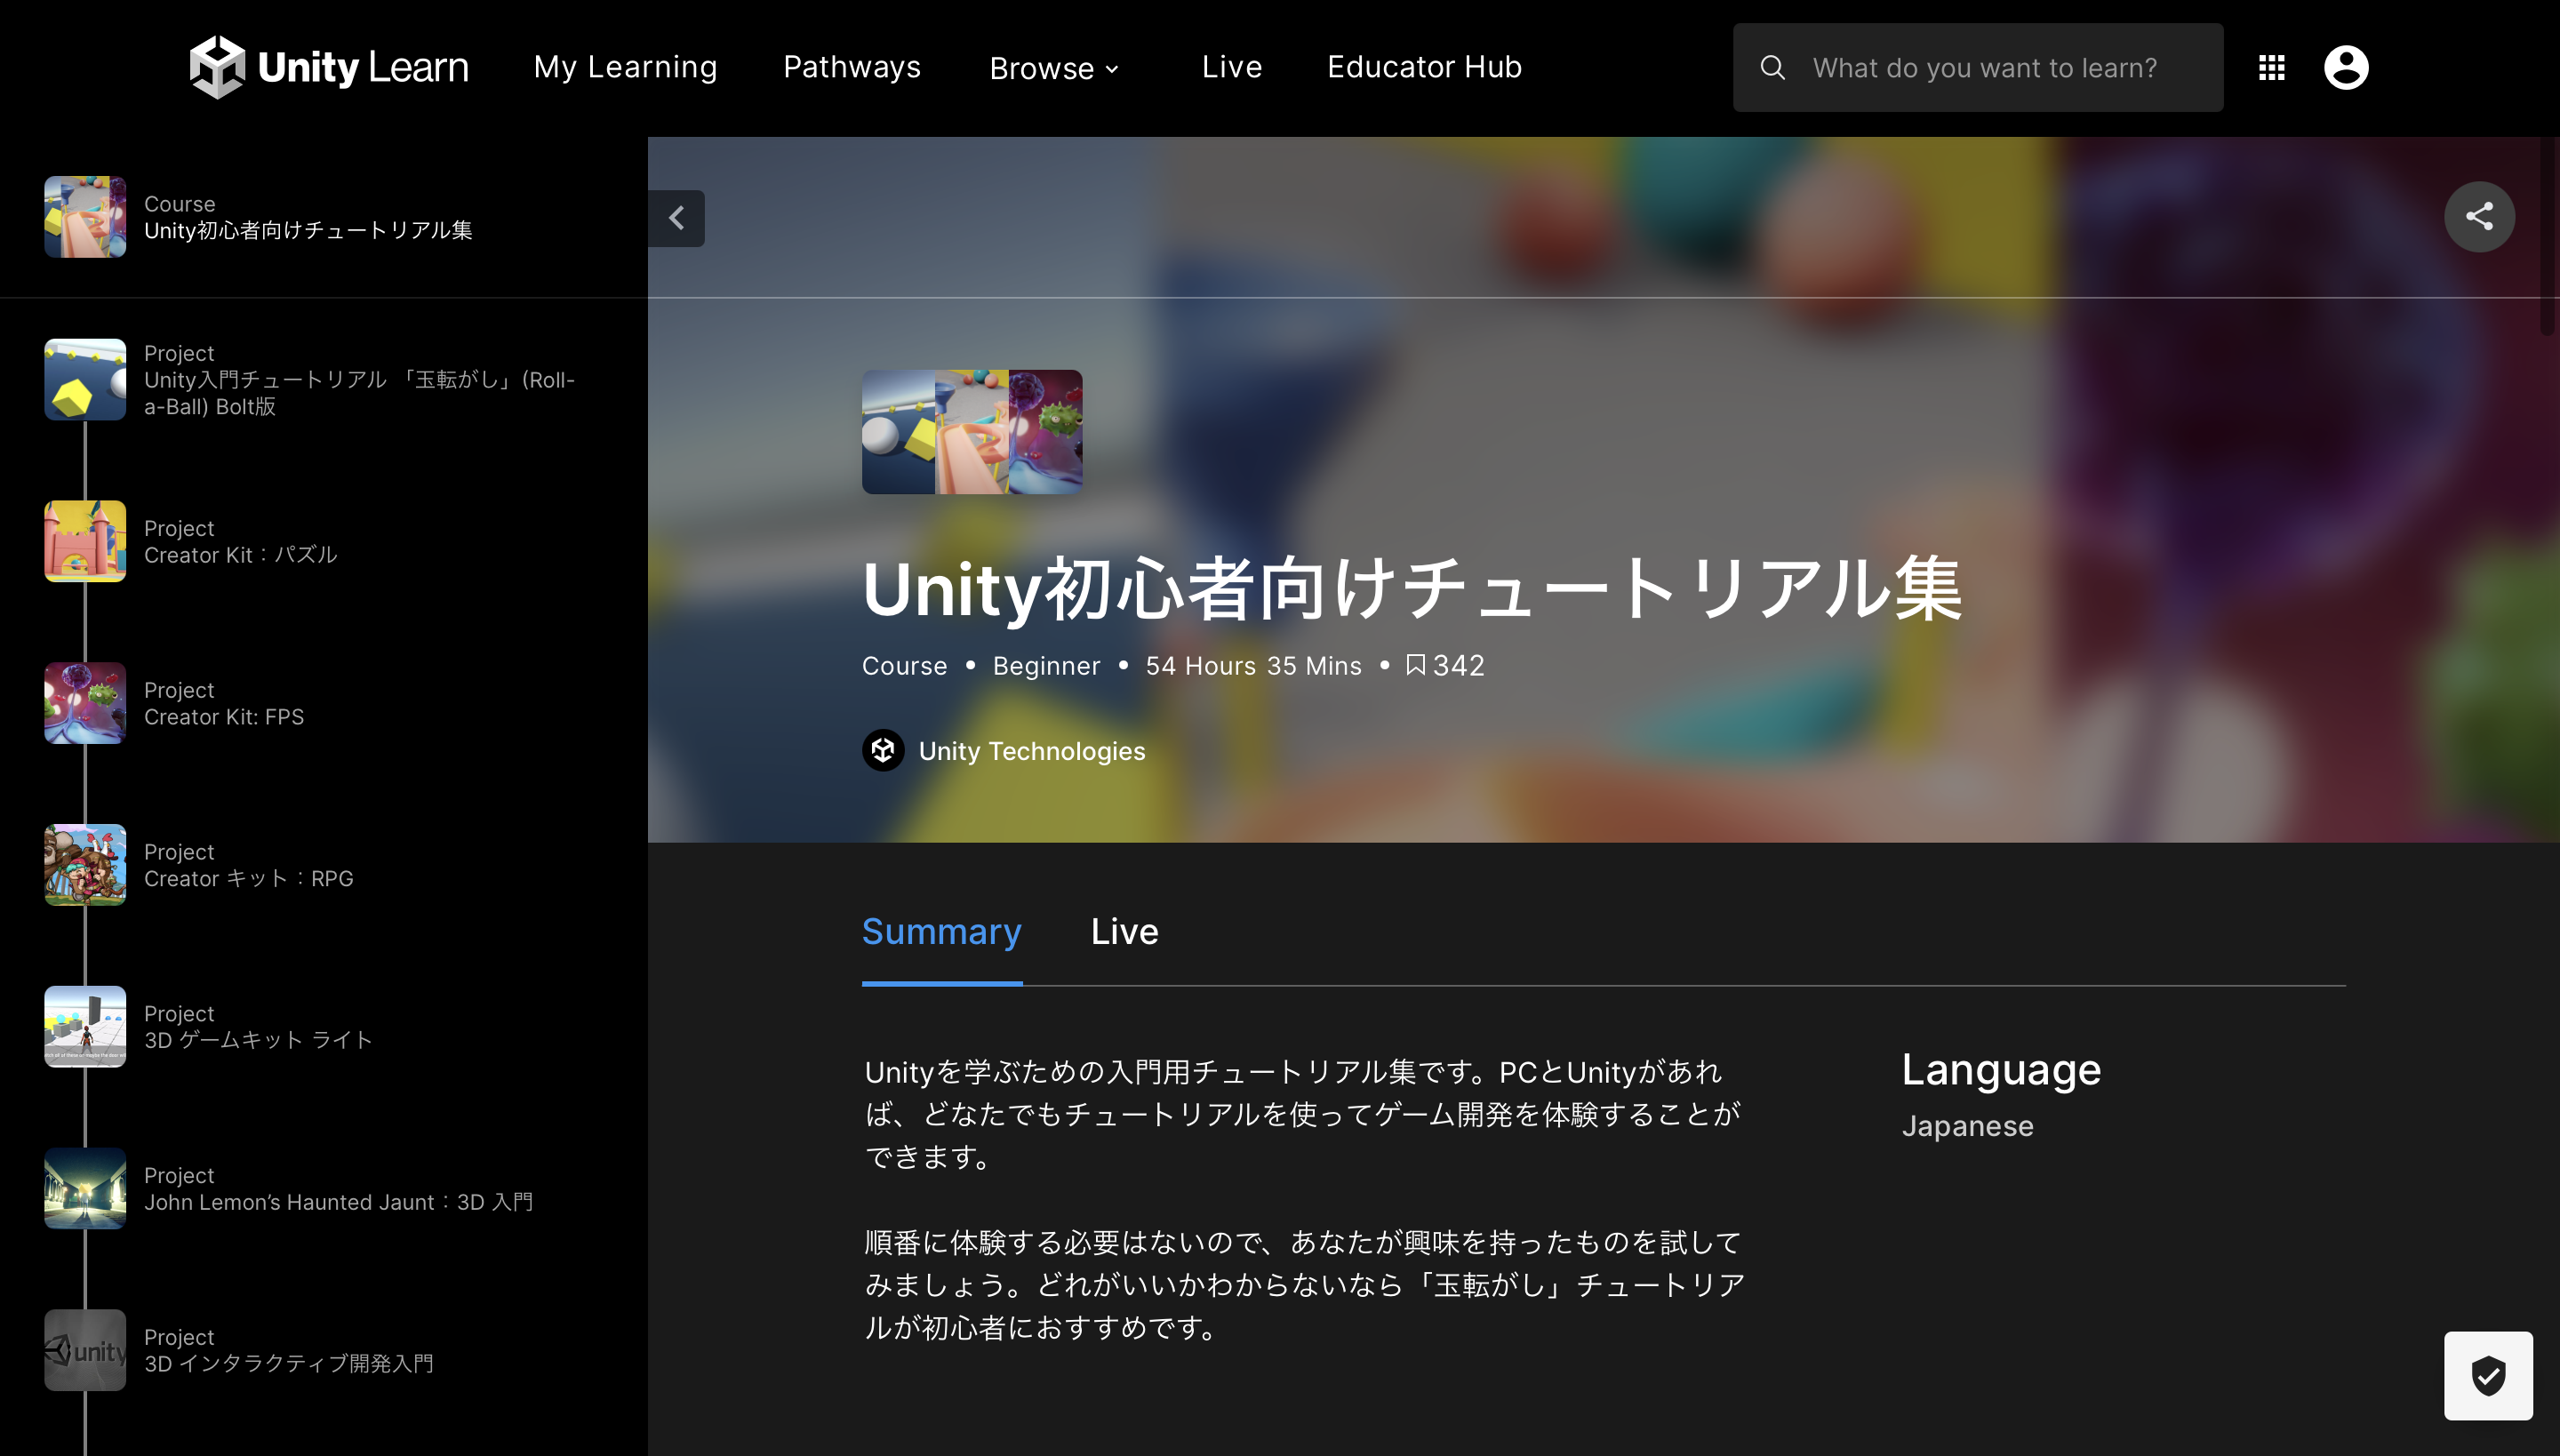
Task: Select 'Unity入門チュートリアル 「玉転がし」' project title
Action: coord(359,393)
